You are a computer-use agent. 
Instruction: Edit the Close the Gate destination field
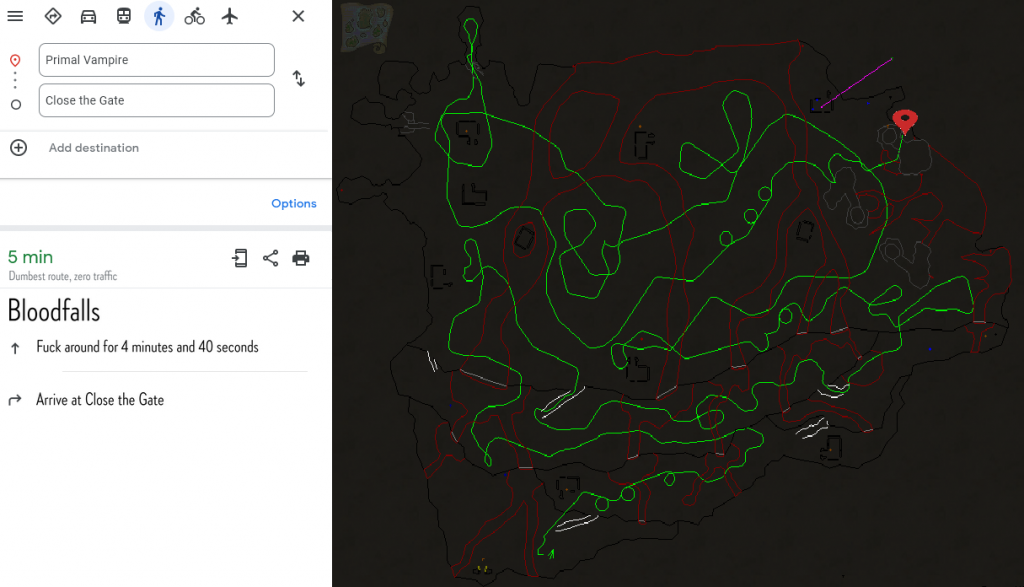156,100
